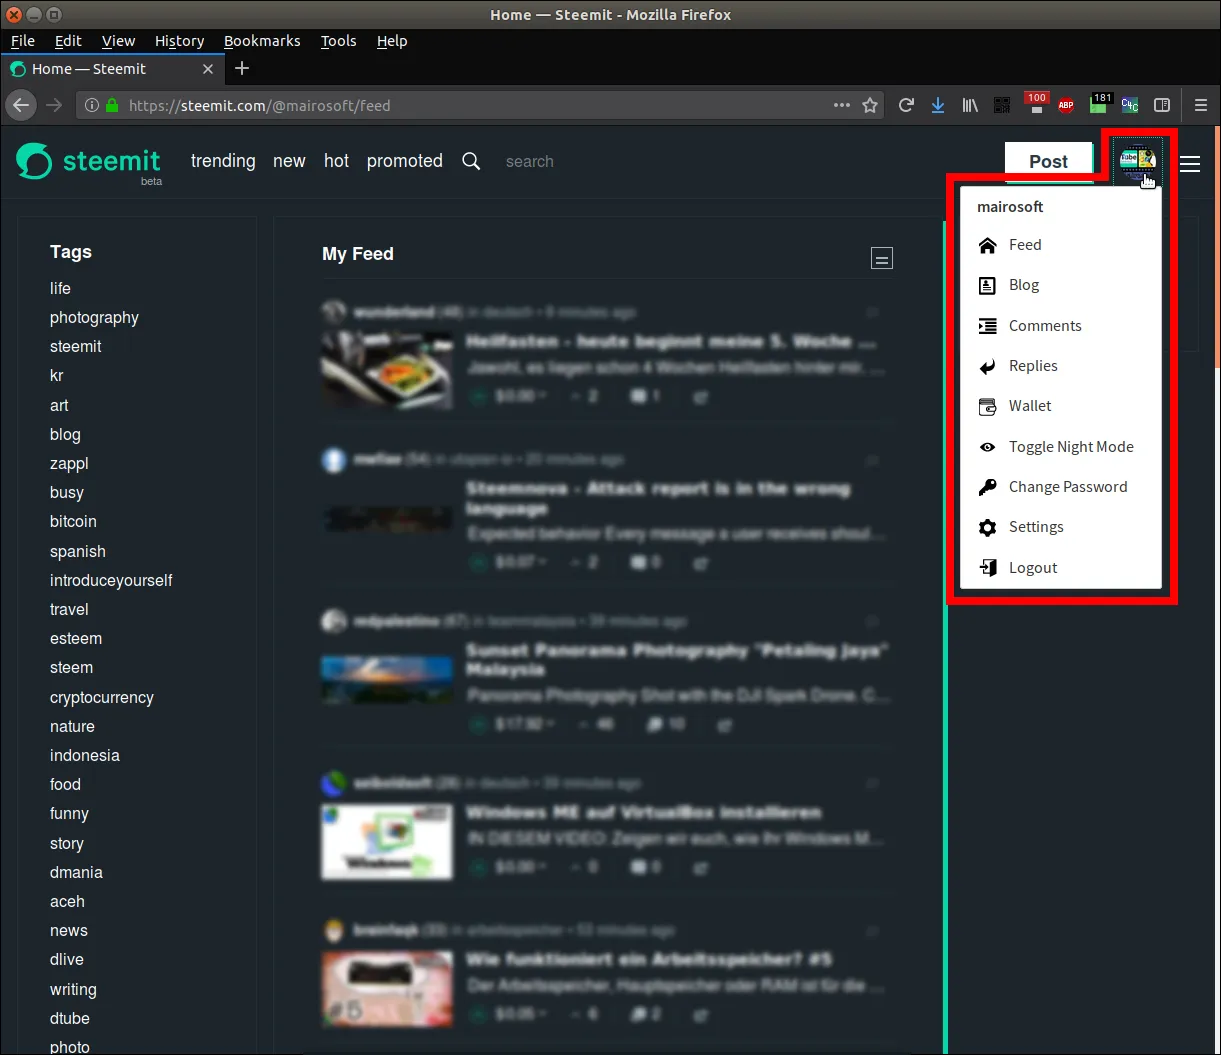1221x1055 pixels.
Task: Click mairosoft username in dropdown
Action: coord(1010,207)
